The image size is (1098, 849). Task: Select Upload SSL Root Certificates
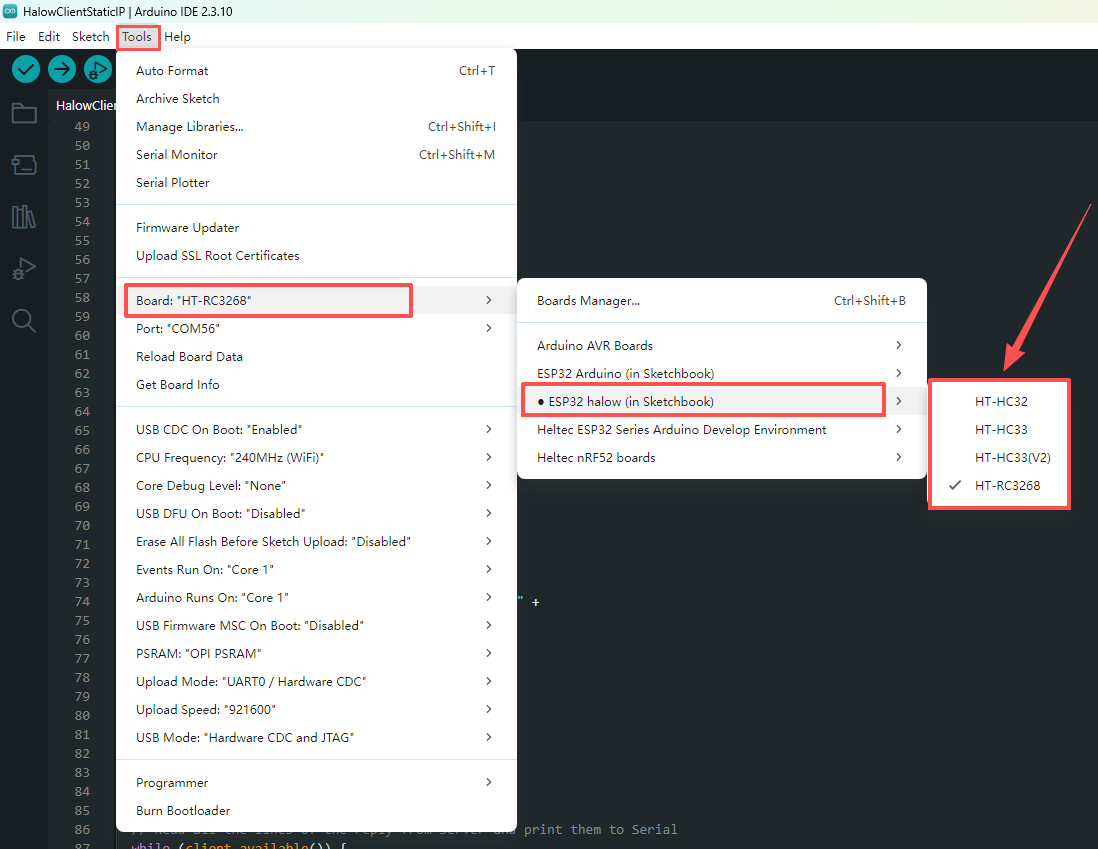(x=317, y=256)
